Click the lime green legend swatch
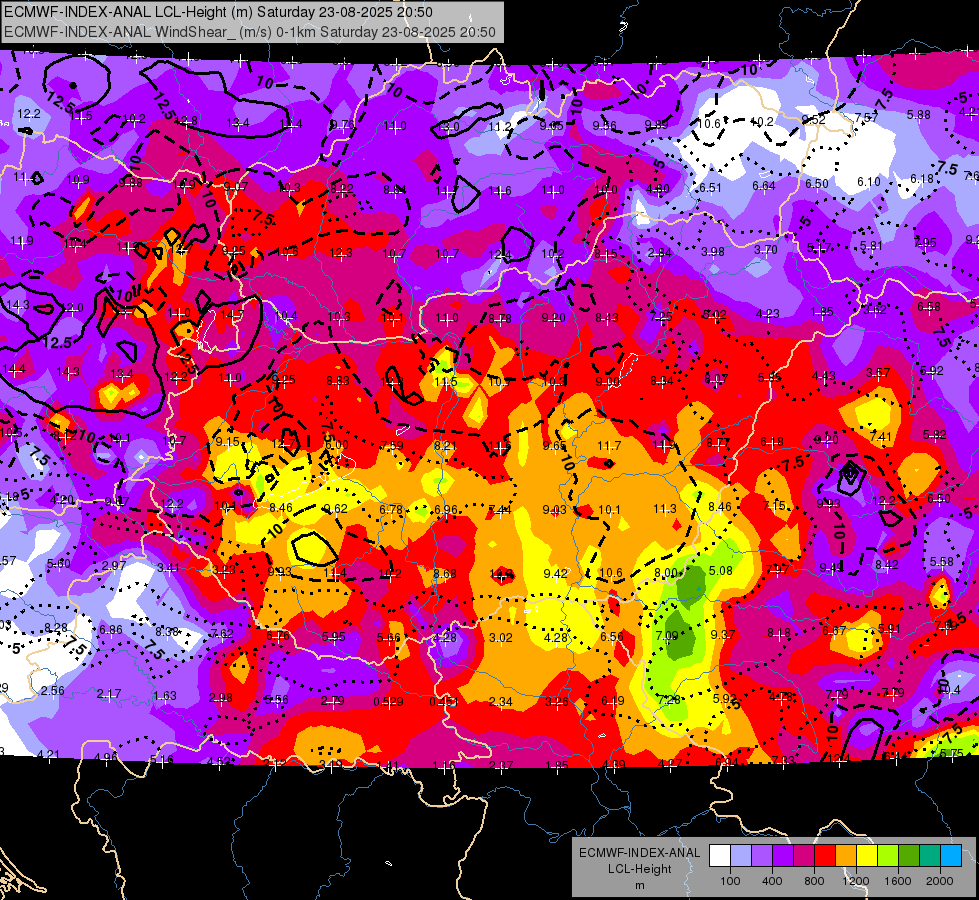The image size is (979, 900). click(x=888, y=856)
